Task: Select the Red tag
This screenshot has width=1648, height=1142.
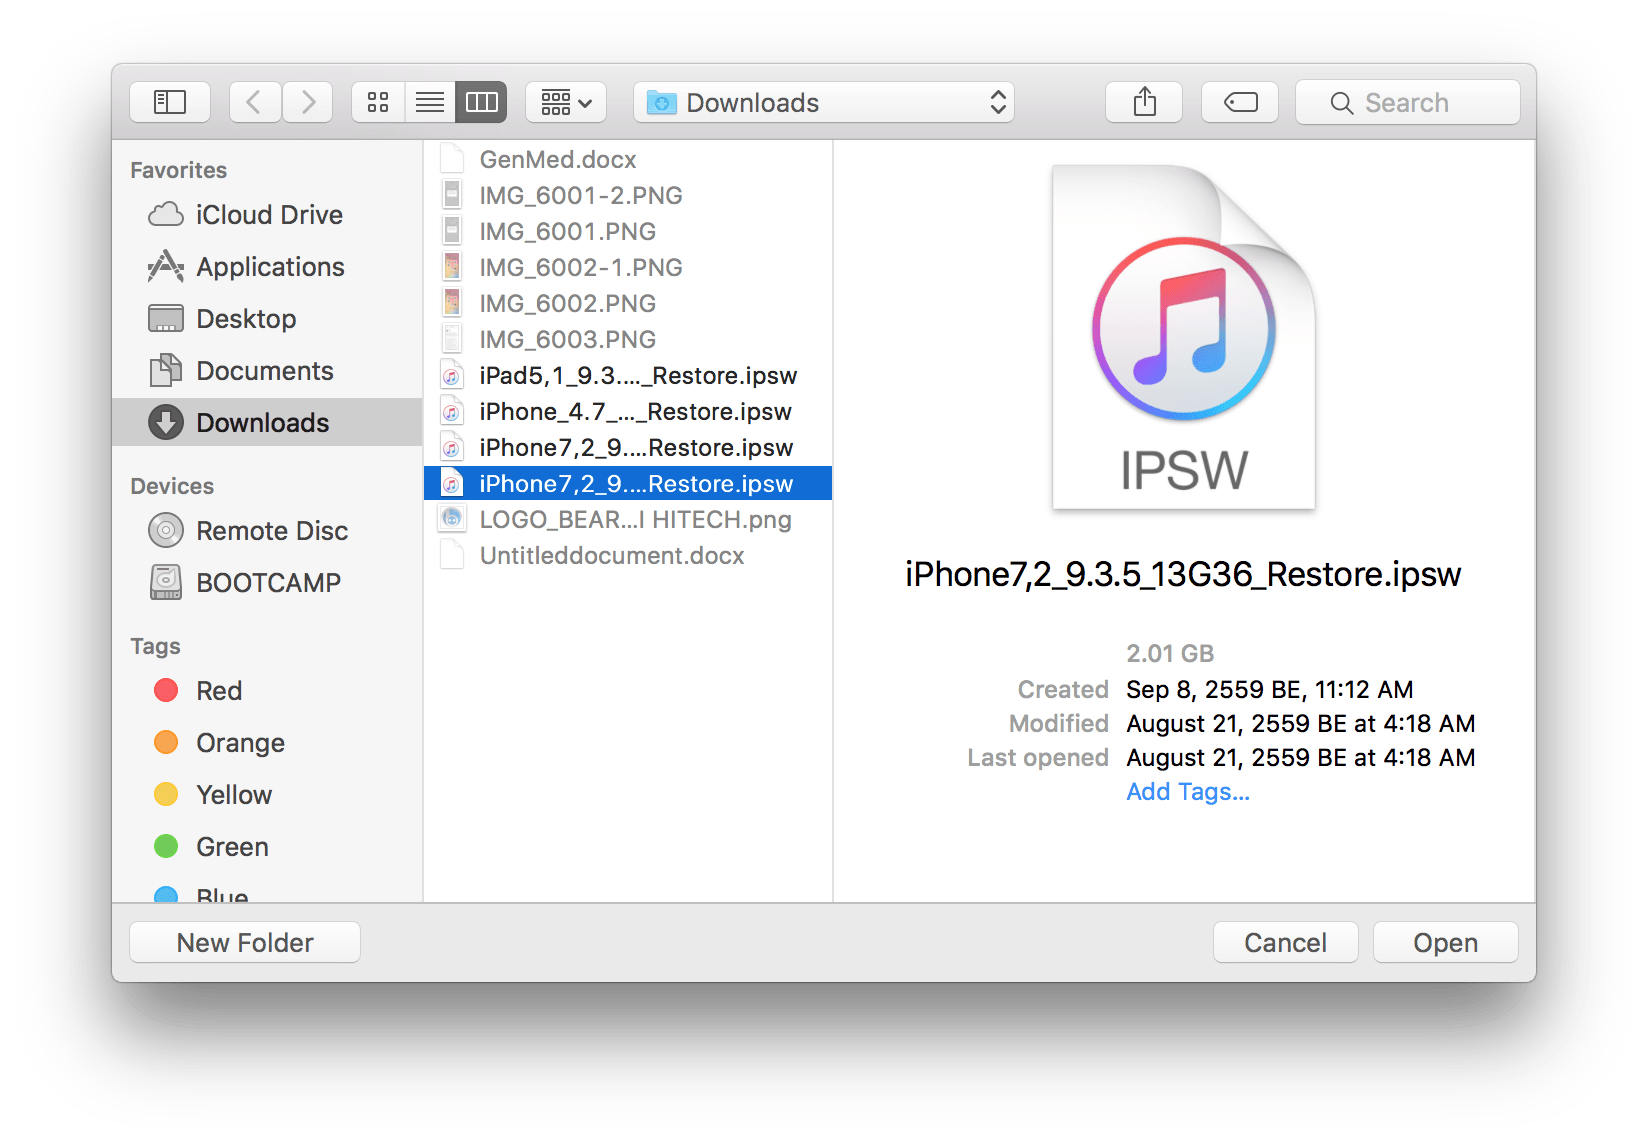Action: [x=267, y=691]
